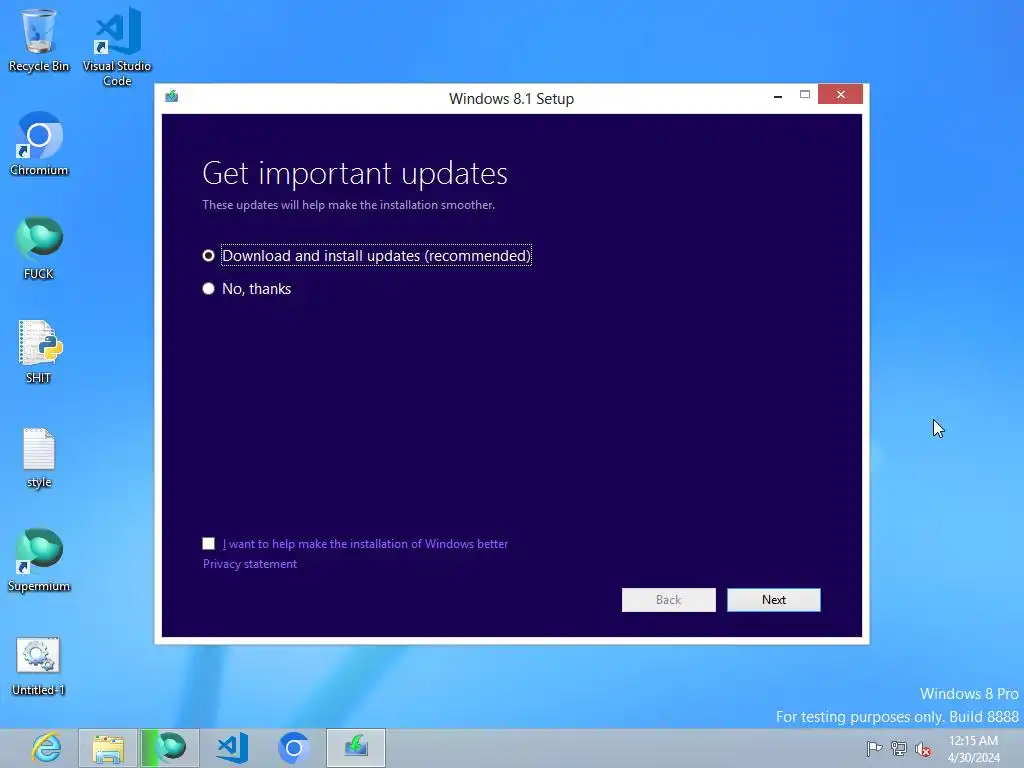Open File Explorer from the taskbar
Screen dimensions: 1024x768
click(108, 748)
